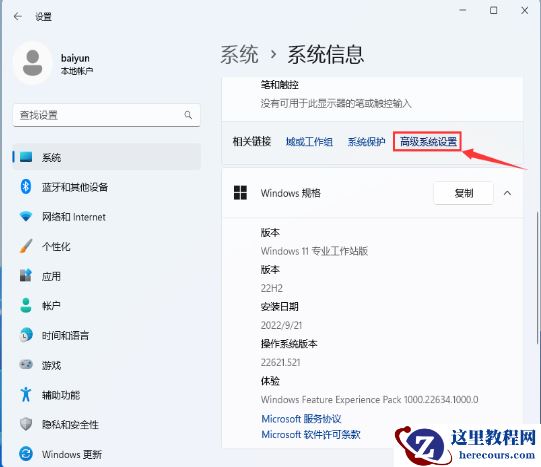Open 隐私和安全性 settings

[106, 424]
